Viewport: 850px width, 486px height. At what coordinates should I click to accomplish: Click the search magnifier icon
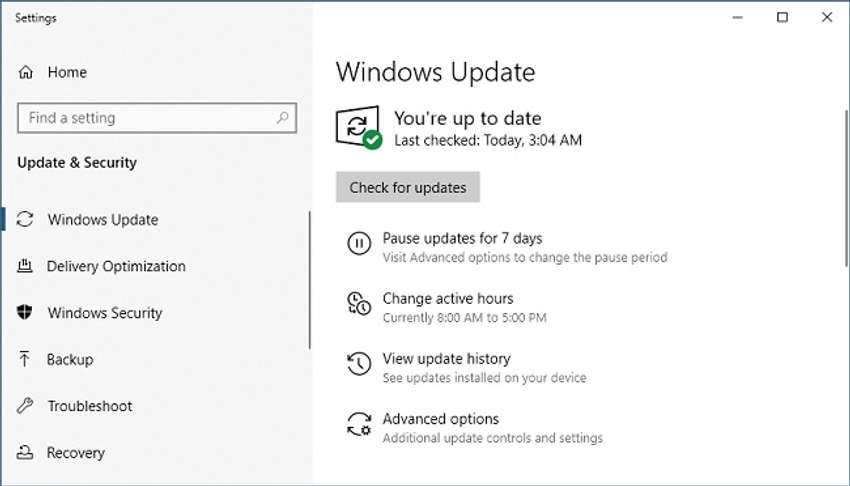(x=282, y=118)
